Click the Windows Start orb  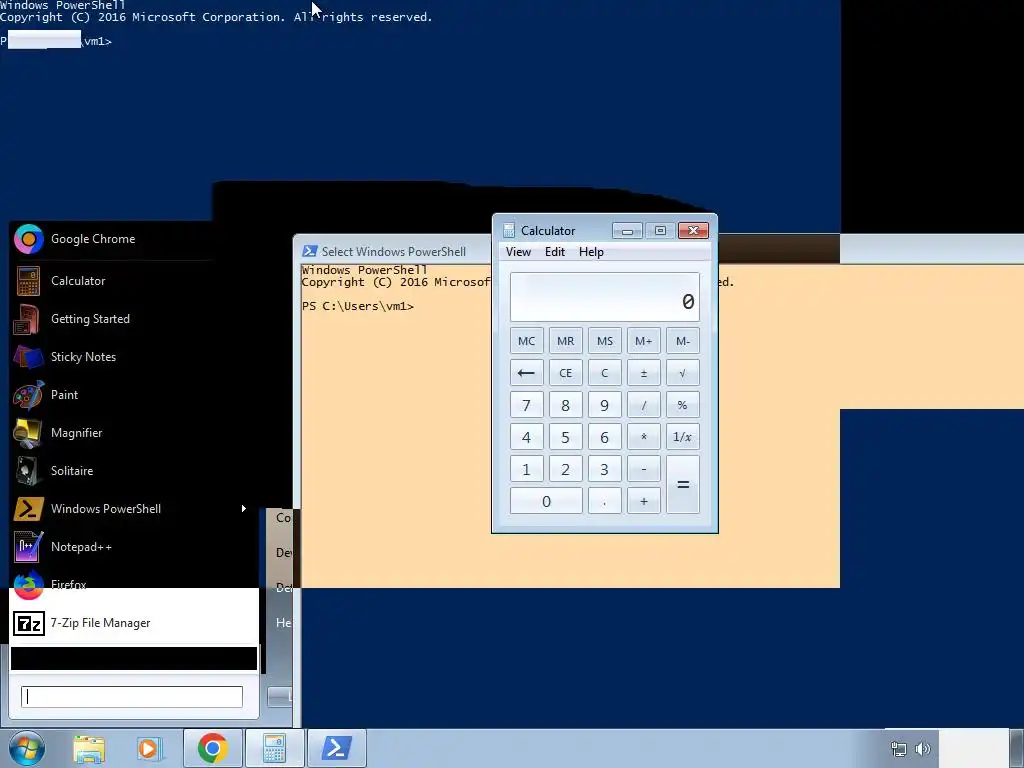[27, 748]
